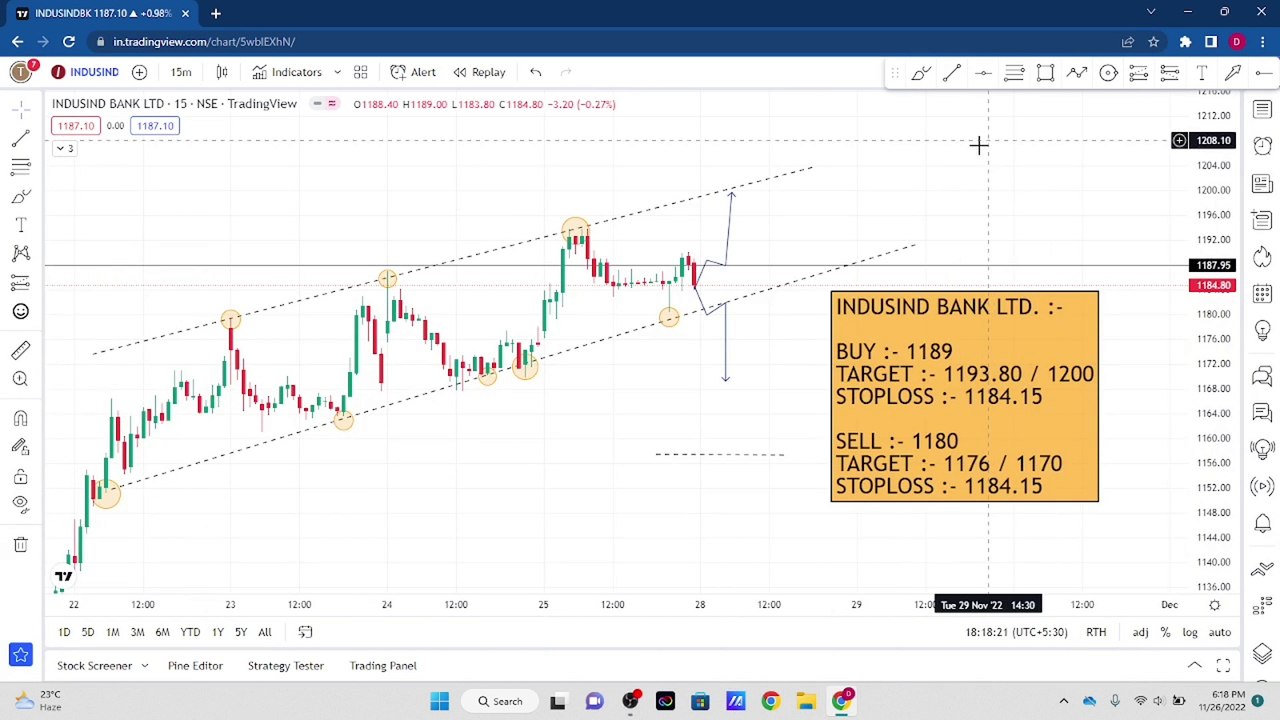The height and width of the screenshot is (720, 1280).
Task: Open the RTH session menu
Action: (1096, 632)
